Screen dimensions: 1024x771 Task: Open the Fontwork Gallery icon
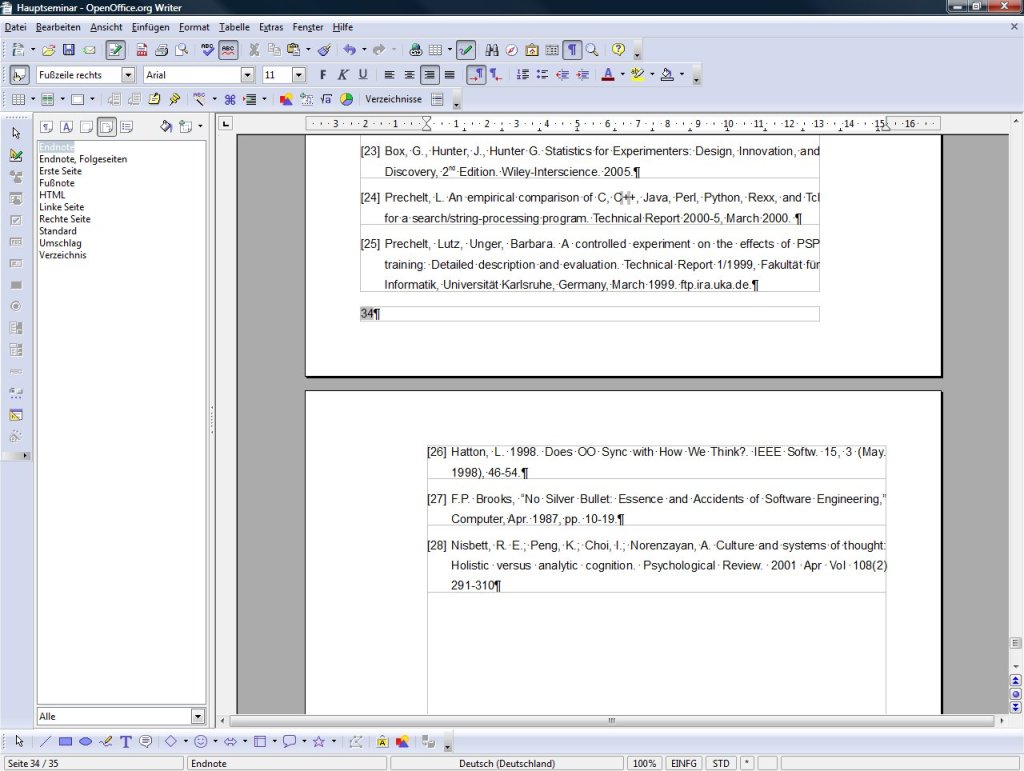pos(383,742)
